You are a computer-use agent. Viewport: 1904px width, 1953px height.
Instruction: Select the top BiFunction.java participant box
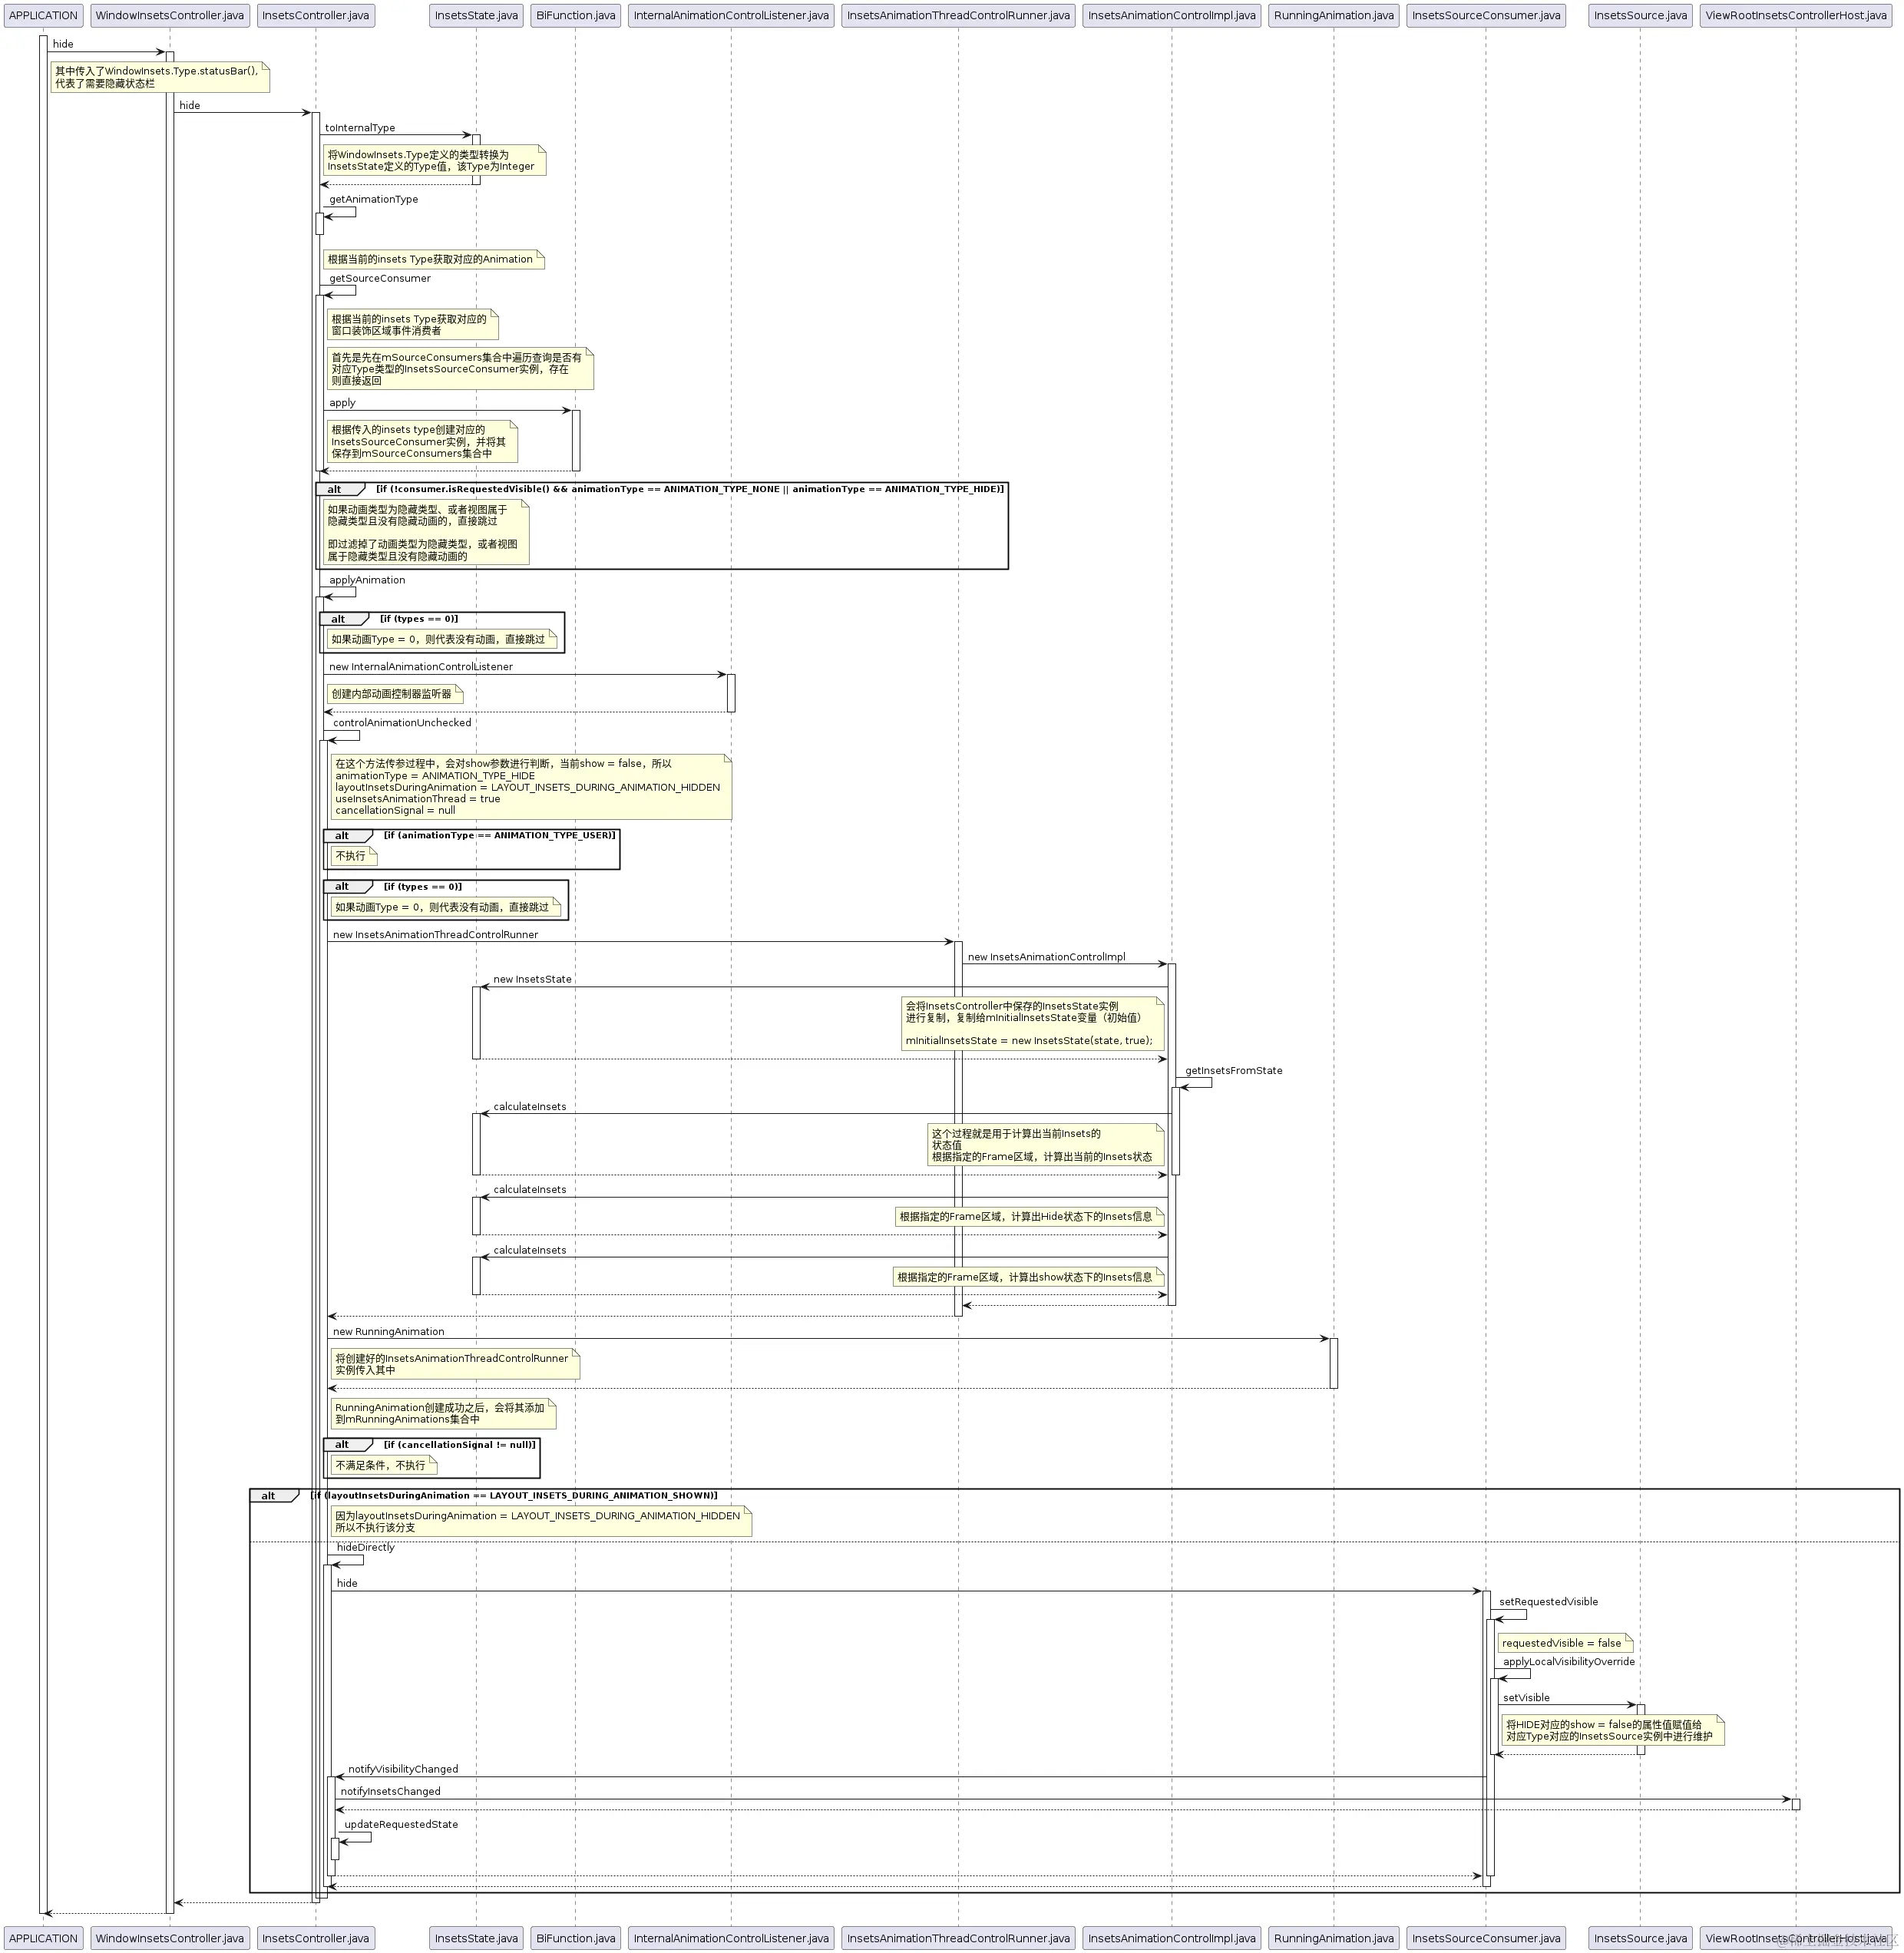pos(575,15)
